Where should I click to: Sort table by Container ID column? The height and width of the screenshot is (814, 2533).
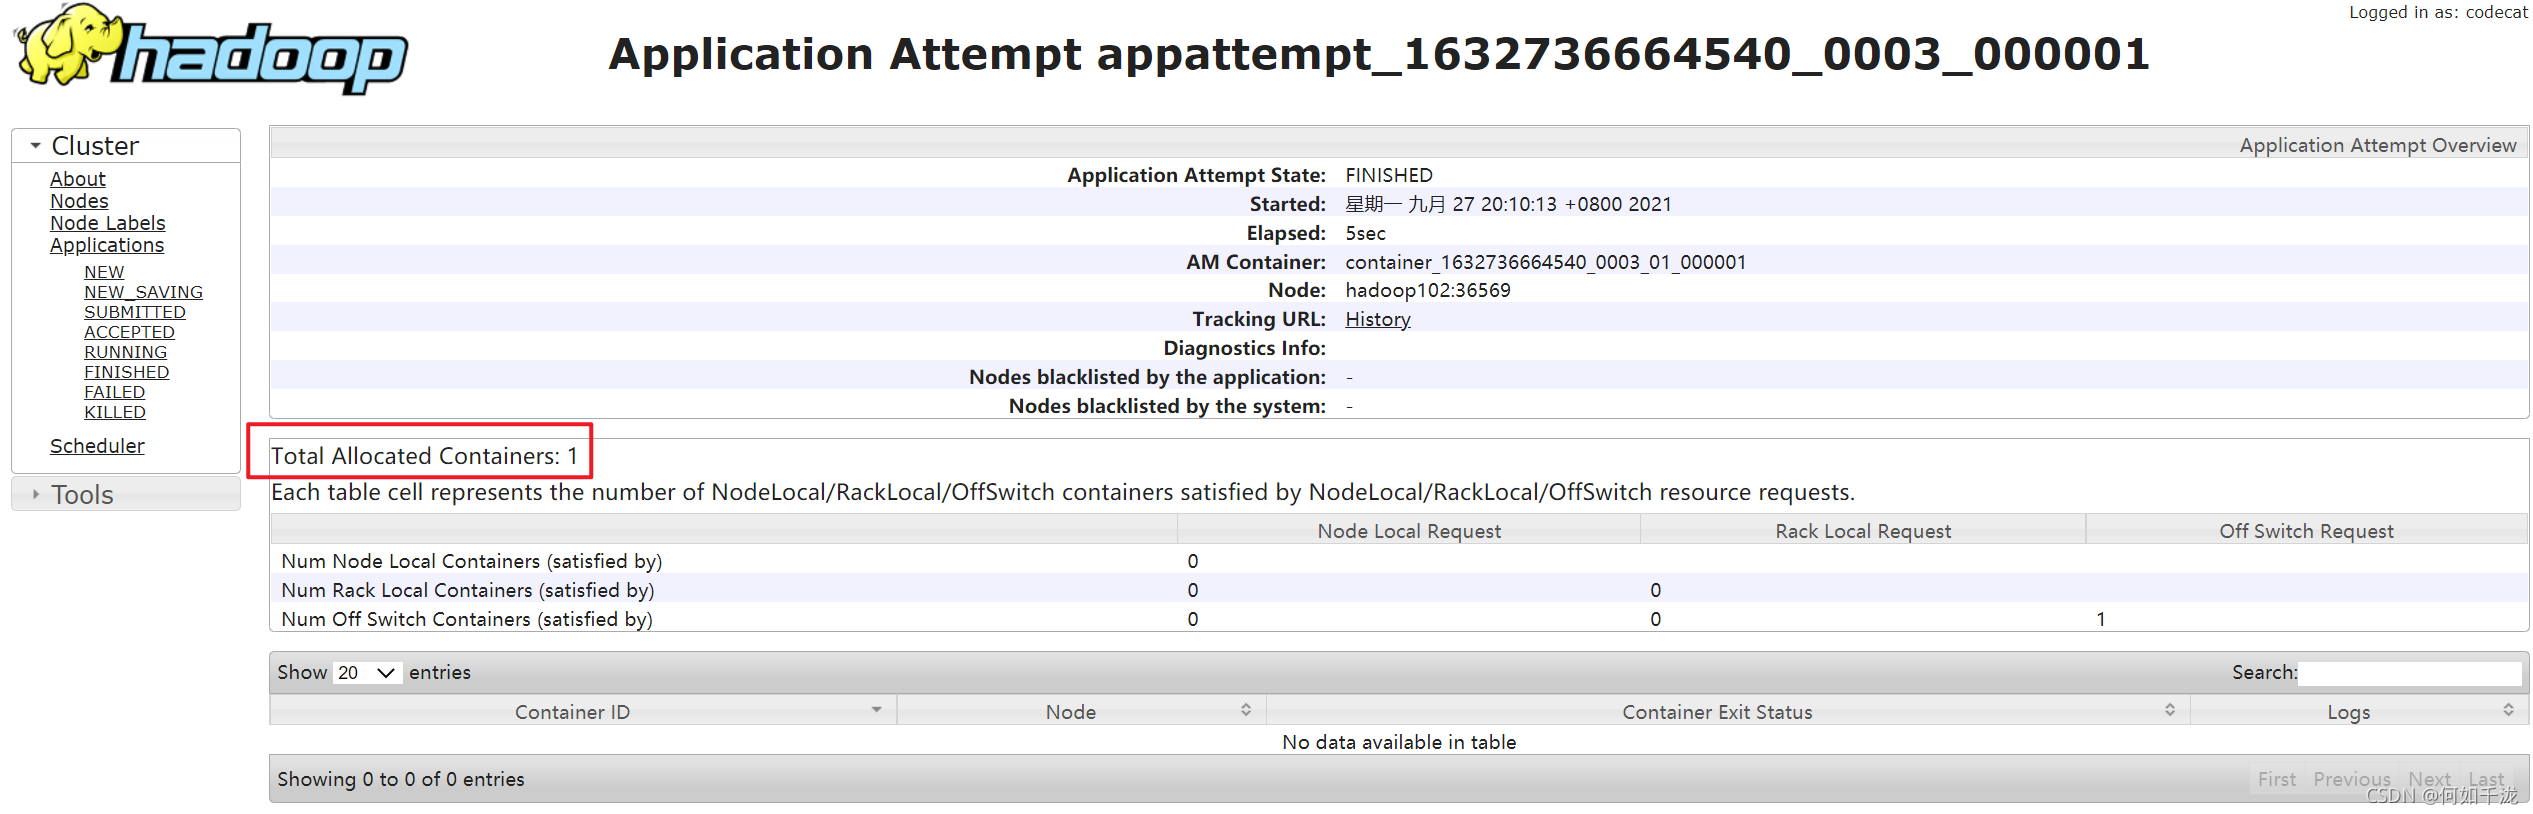click(x=583, y=711)
